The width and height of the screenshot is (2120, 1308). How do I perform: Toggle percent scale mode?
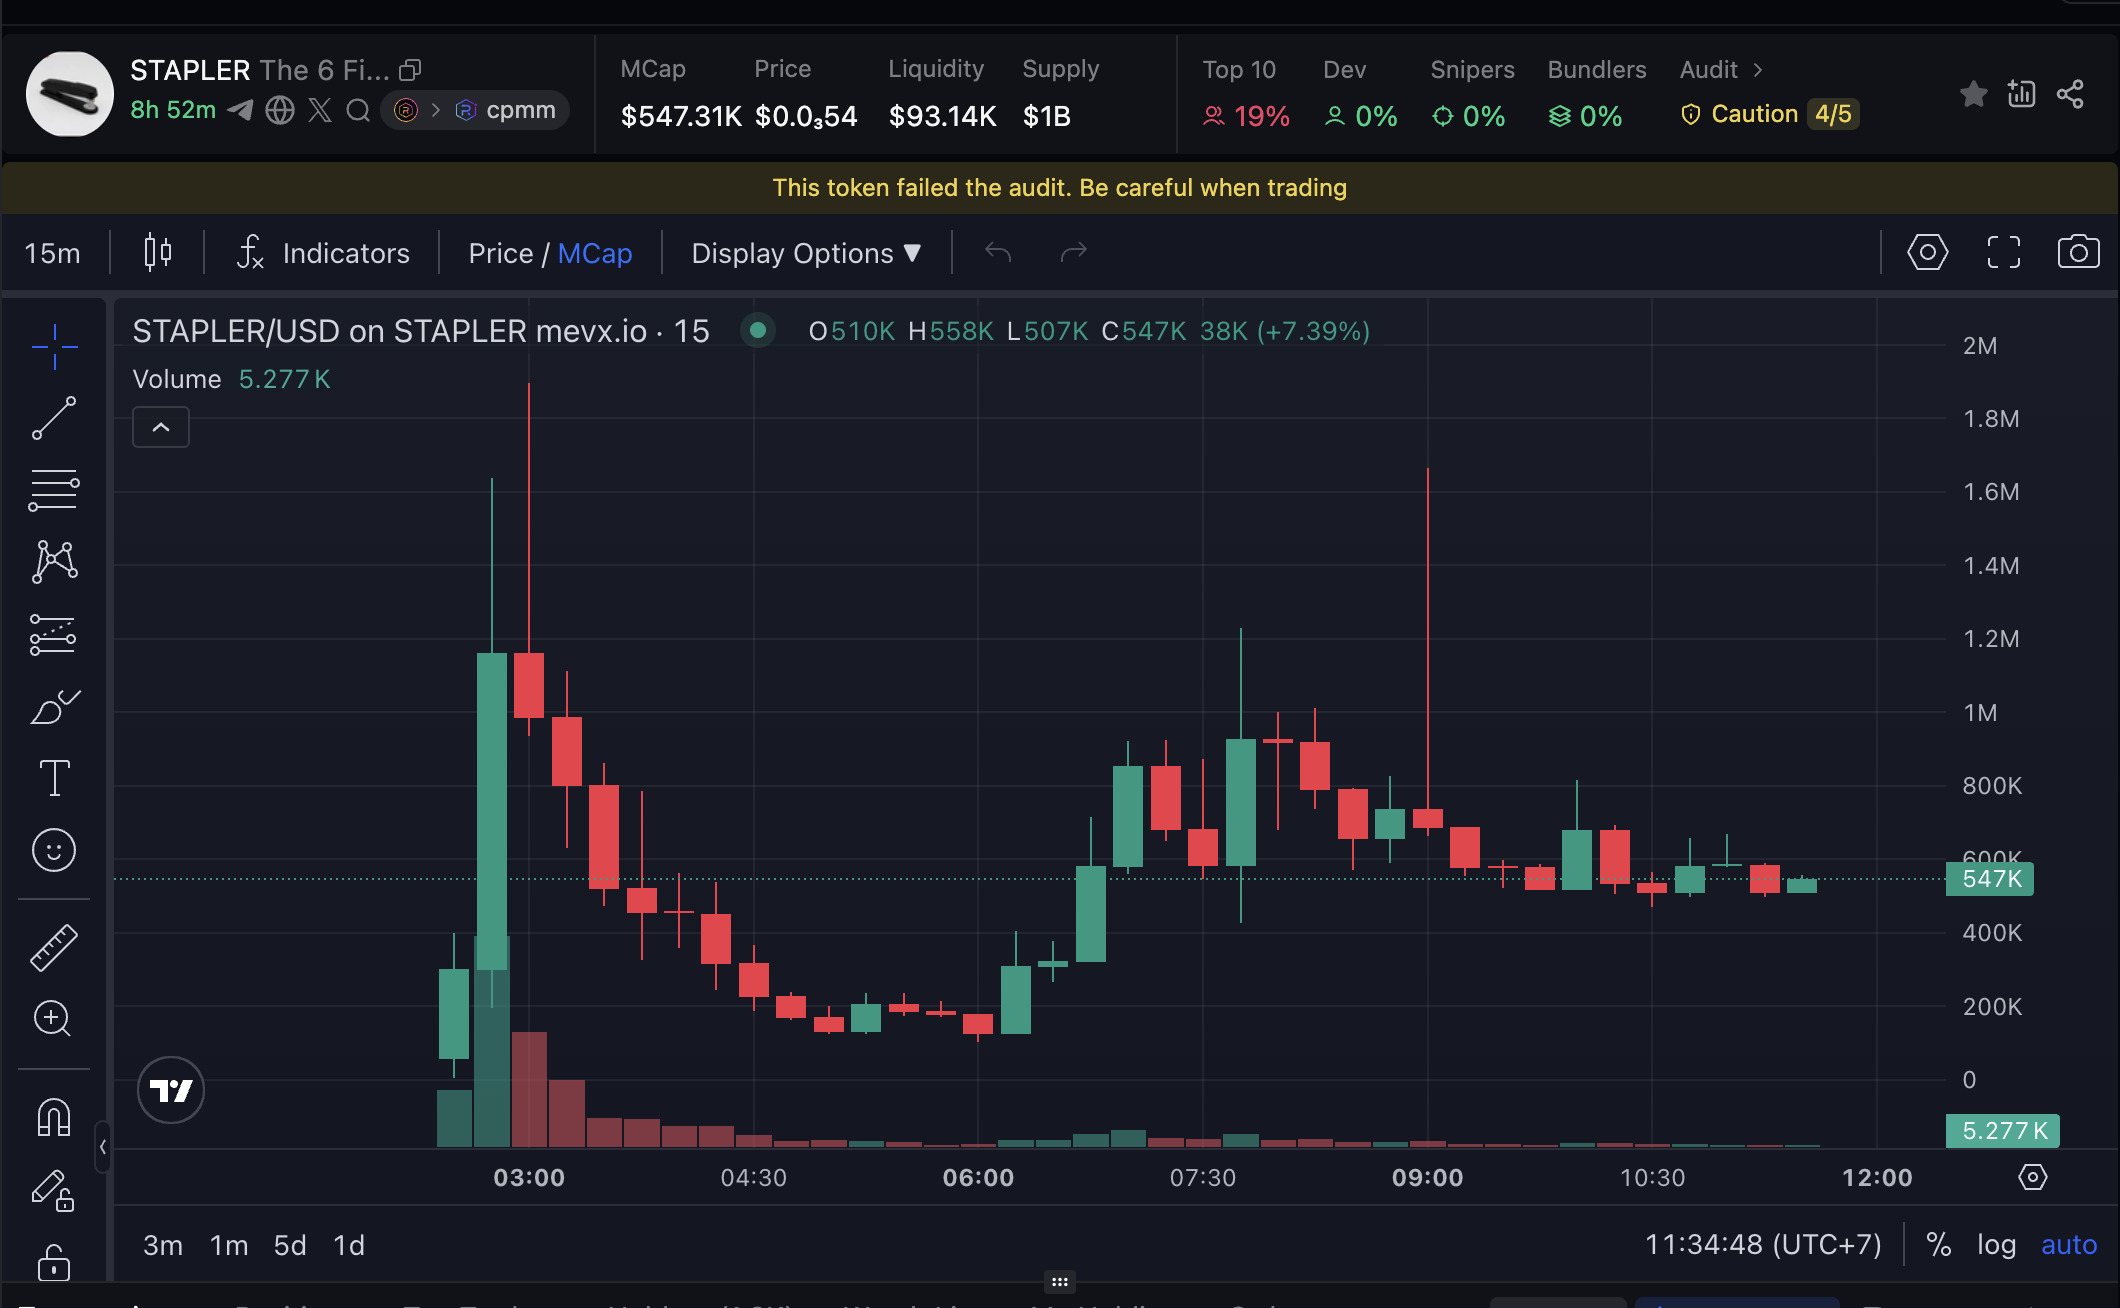tap(1939, 1245)
